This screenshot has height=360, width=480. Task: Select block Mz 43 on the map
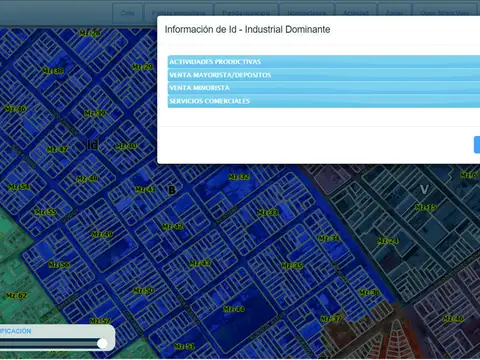(x=200, y=263)
